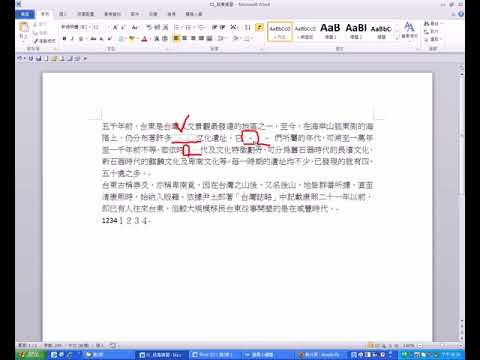Select Distributed alignment

tap(209, 39)
